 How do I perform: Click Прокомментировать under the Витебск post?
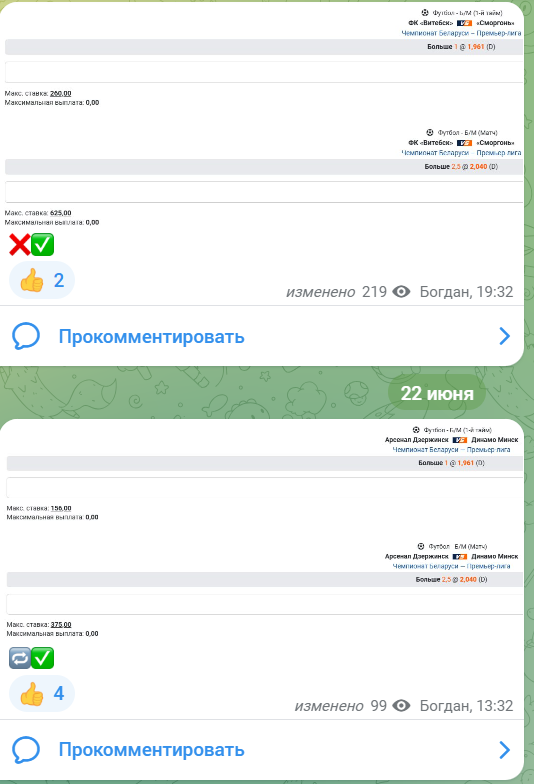click(x=152, y=336)
